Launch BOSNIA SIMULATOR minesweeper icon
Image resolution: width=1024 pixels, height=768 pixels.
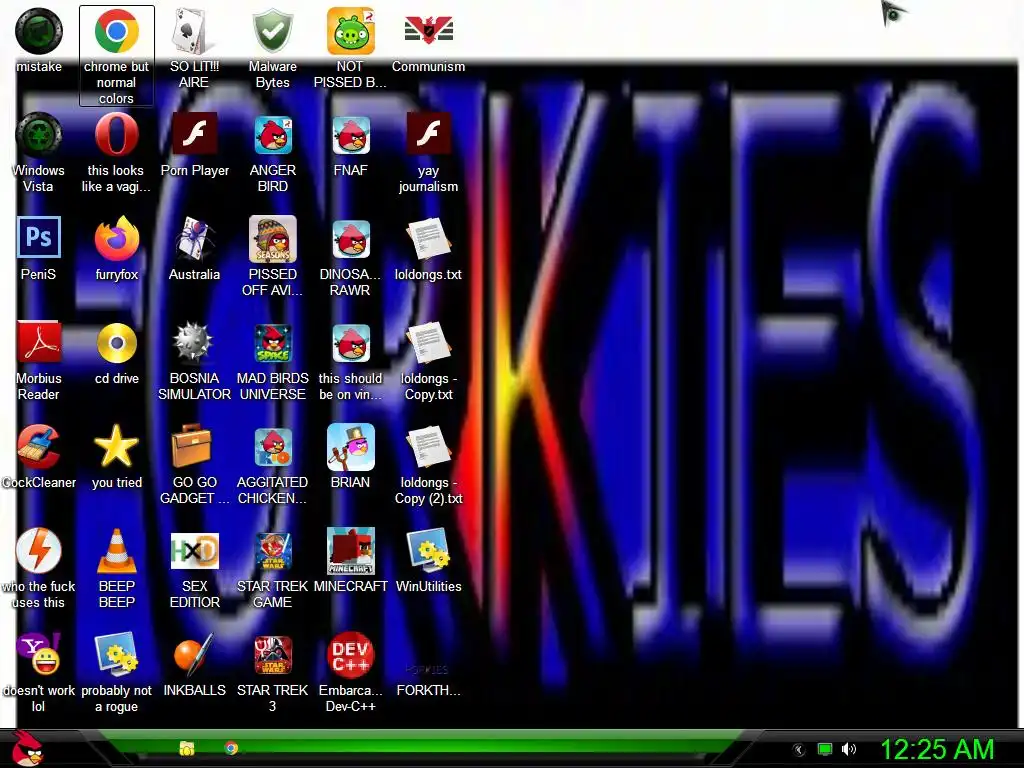[193, 343]
